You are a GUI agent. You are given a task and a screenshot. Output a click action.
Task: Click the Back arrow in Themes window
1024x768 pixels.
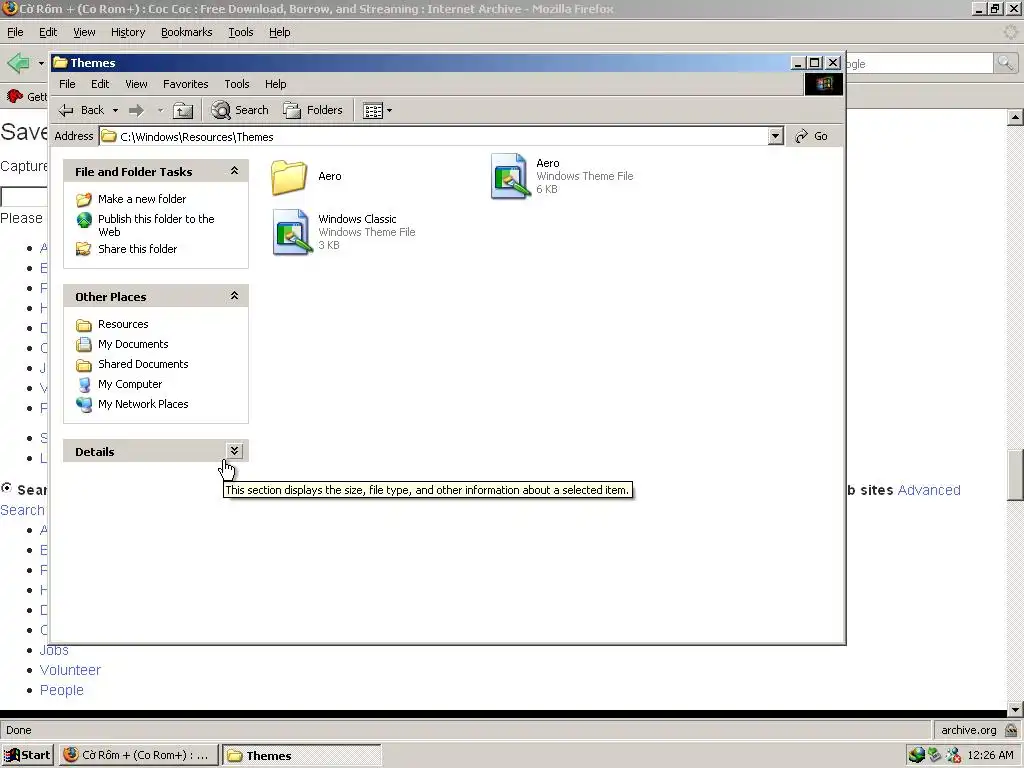pyautogui.click(x=81, y=110)
